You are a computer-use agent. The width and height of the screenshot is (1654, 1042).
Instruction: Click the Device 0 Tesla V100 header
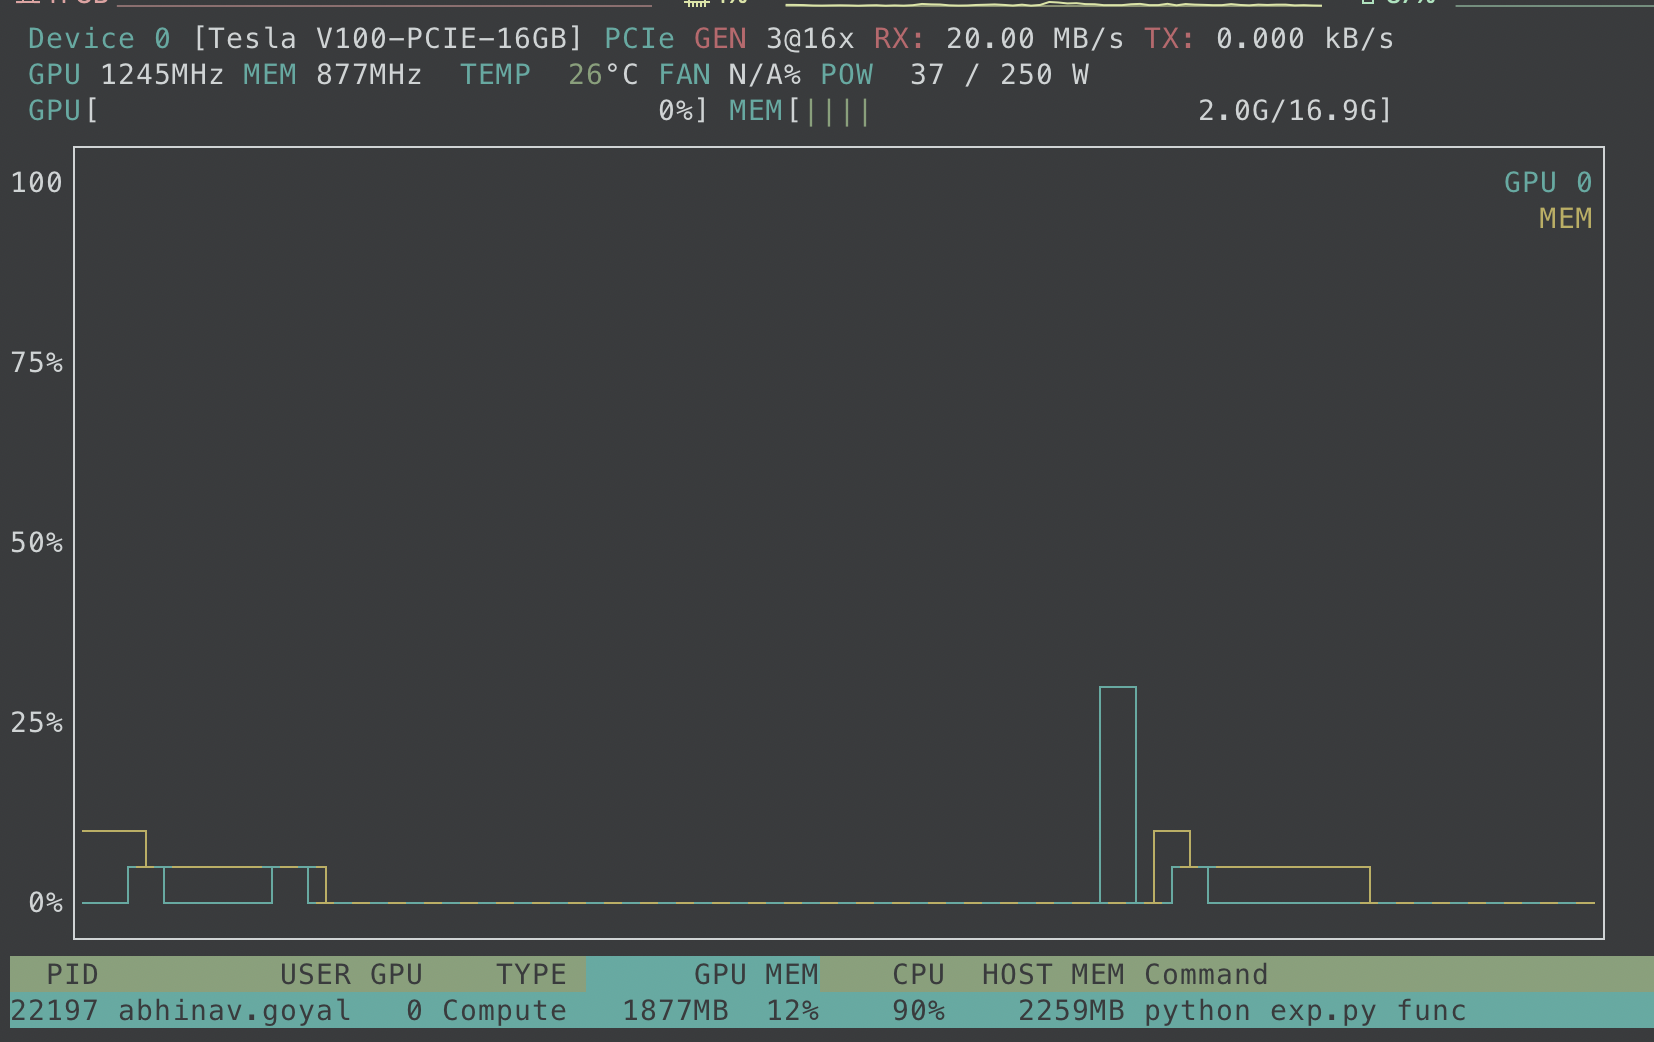tap(300, 38)
